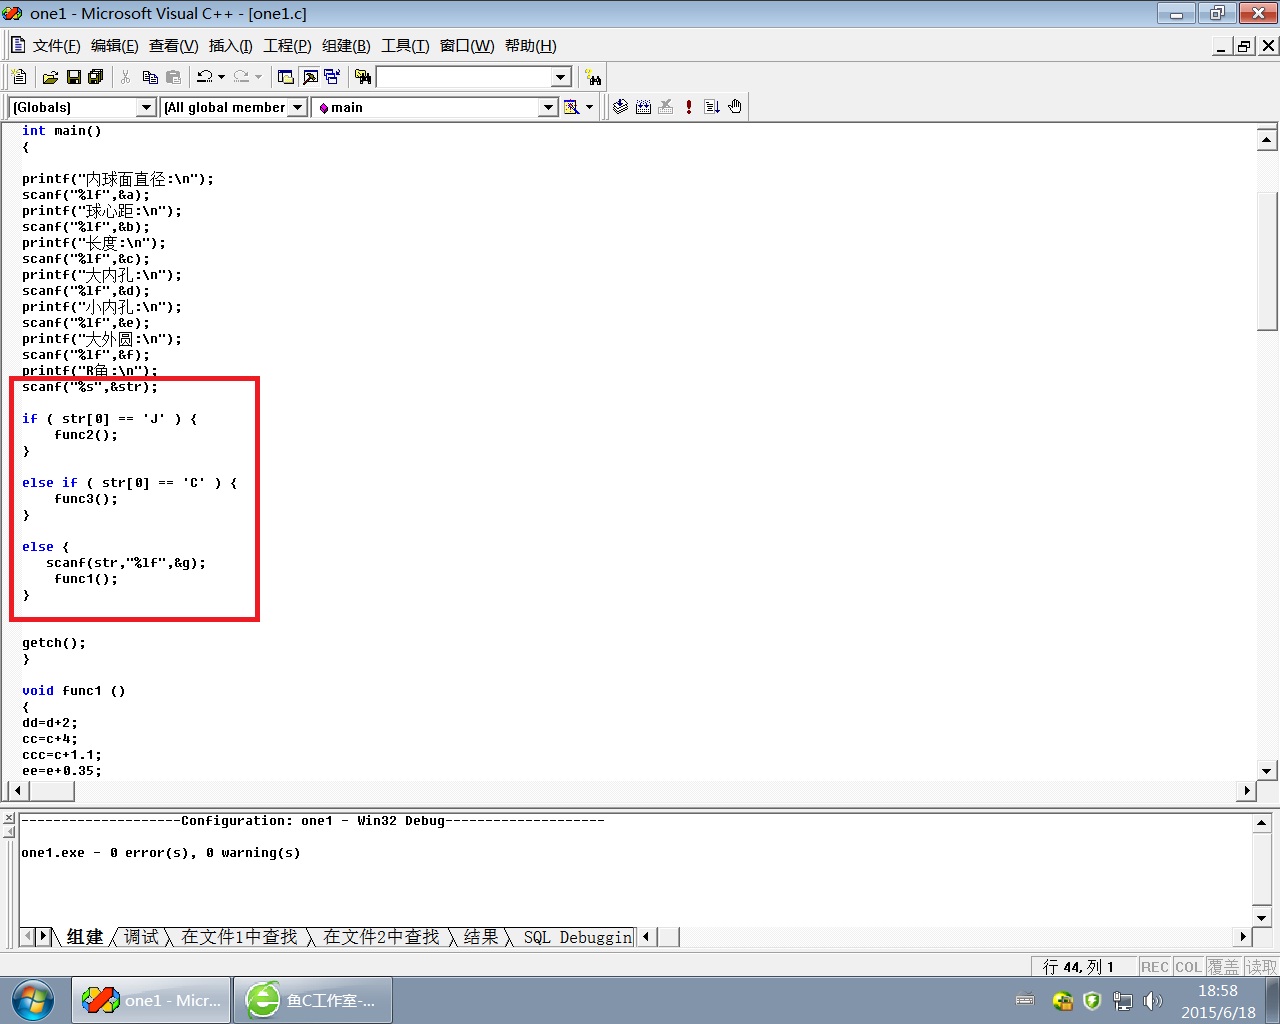1280x1024 pixels.
Task: Click the Build icon in build toolbar
Action: point(643,107)
